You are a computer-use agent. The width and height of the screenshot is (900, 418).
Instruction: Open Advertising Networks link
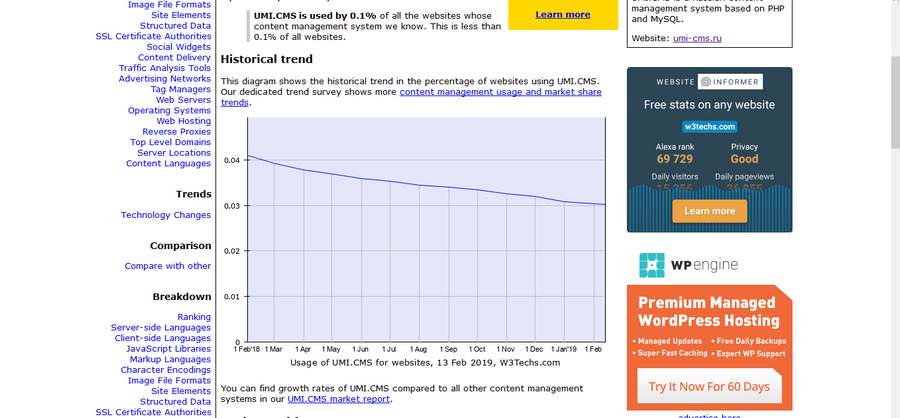click(165, 79)
